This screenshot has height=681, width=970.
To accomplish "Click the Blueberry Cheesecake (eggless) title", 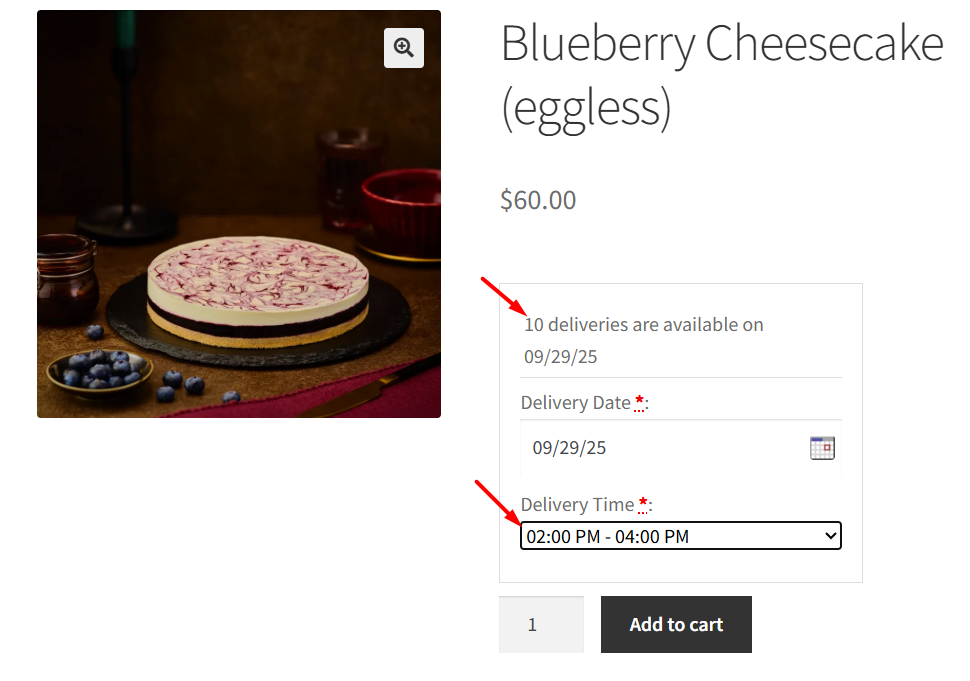I will [721, 75].
